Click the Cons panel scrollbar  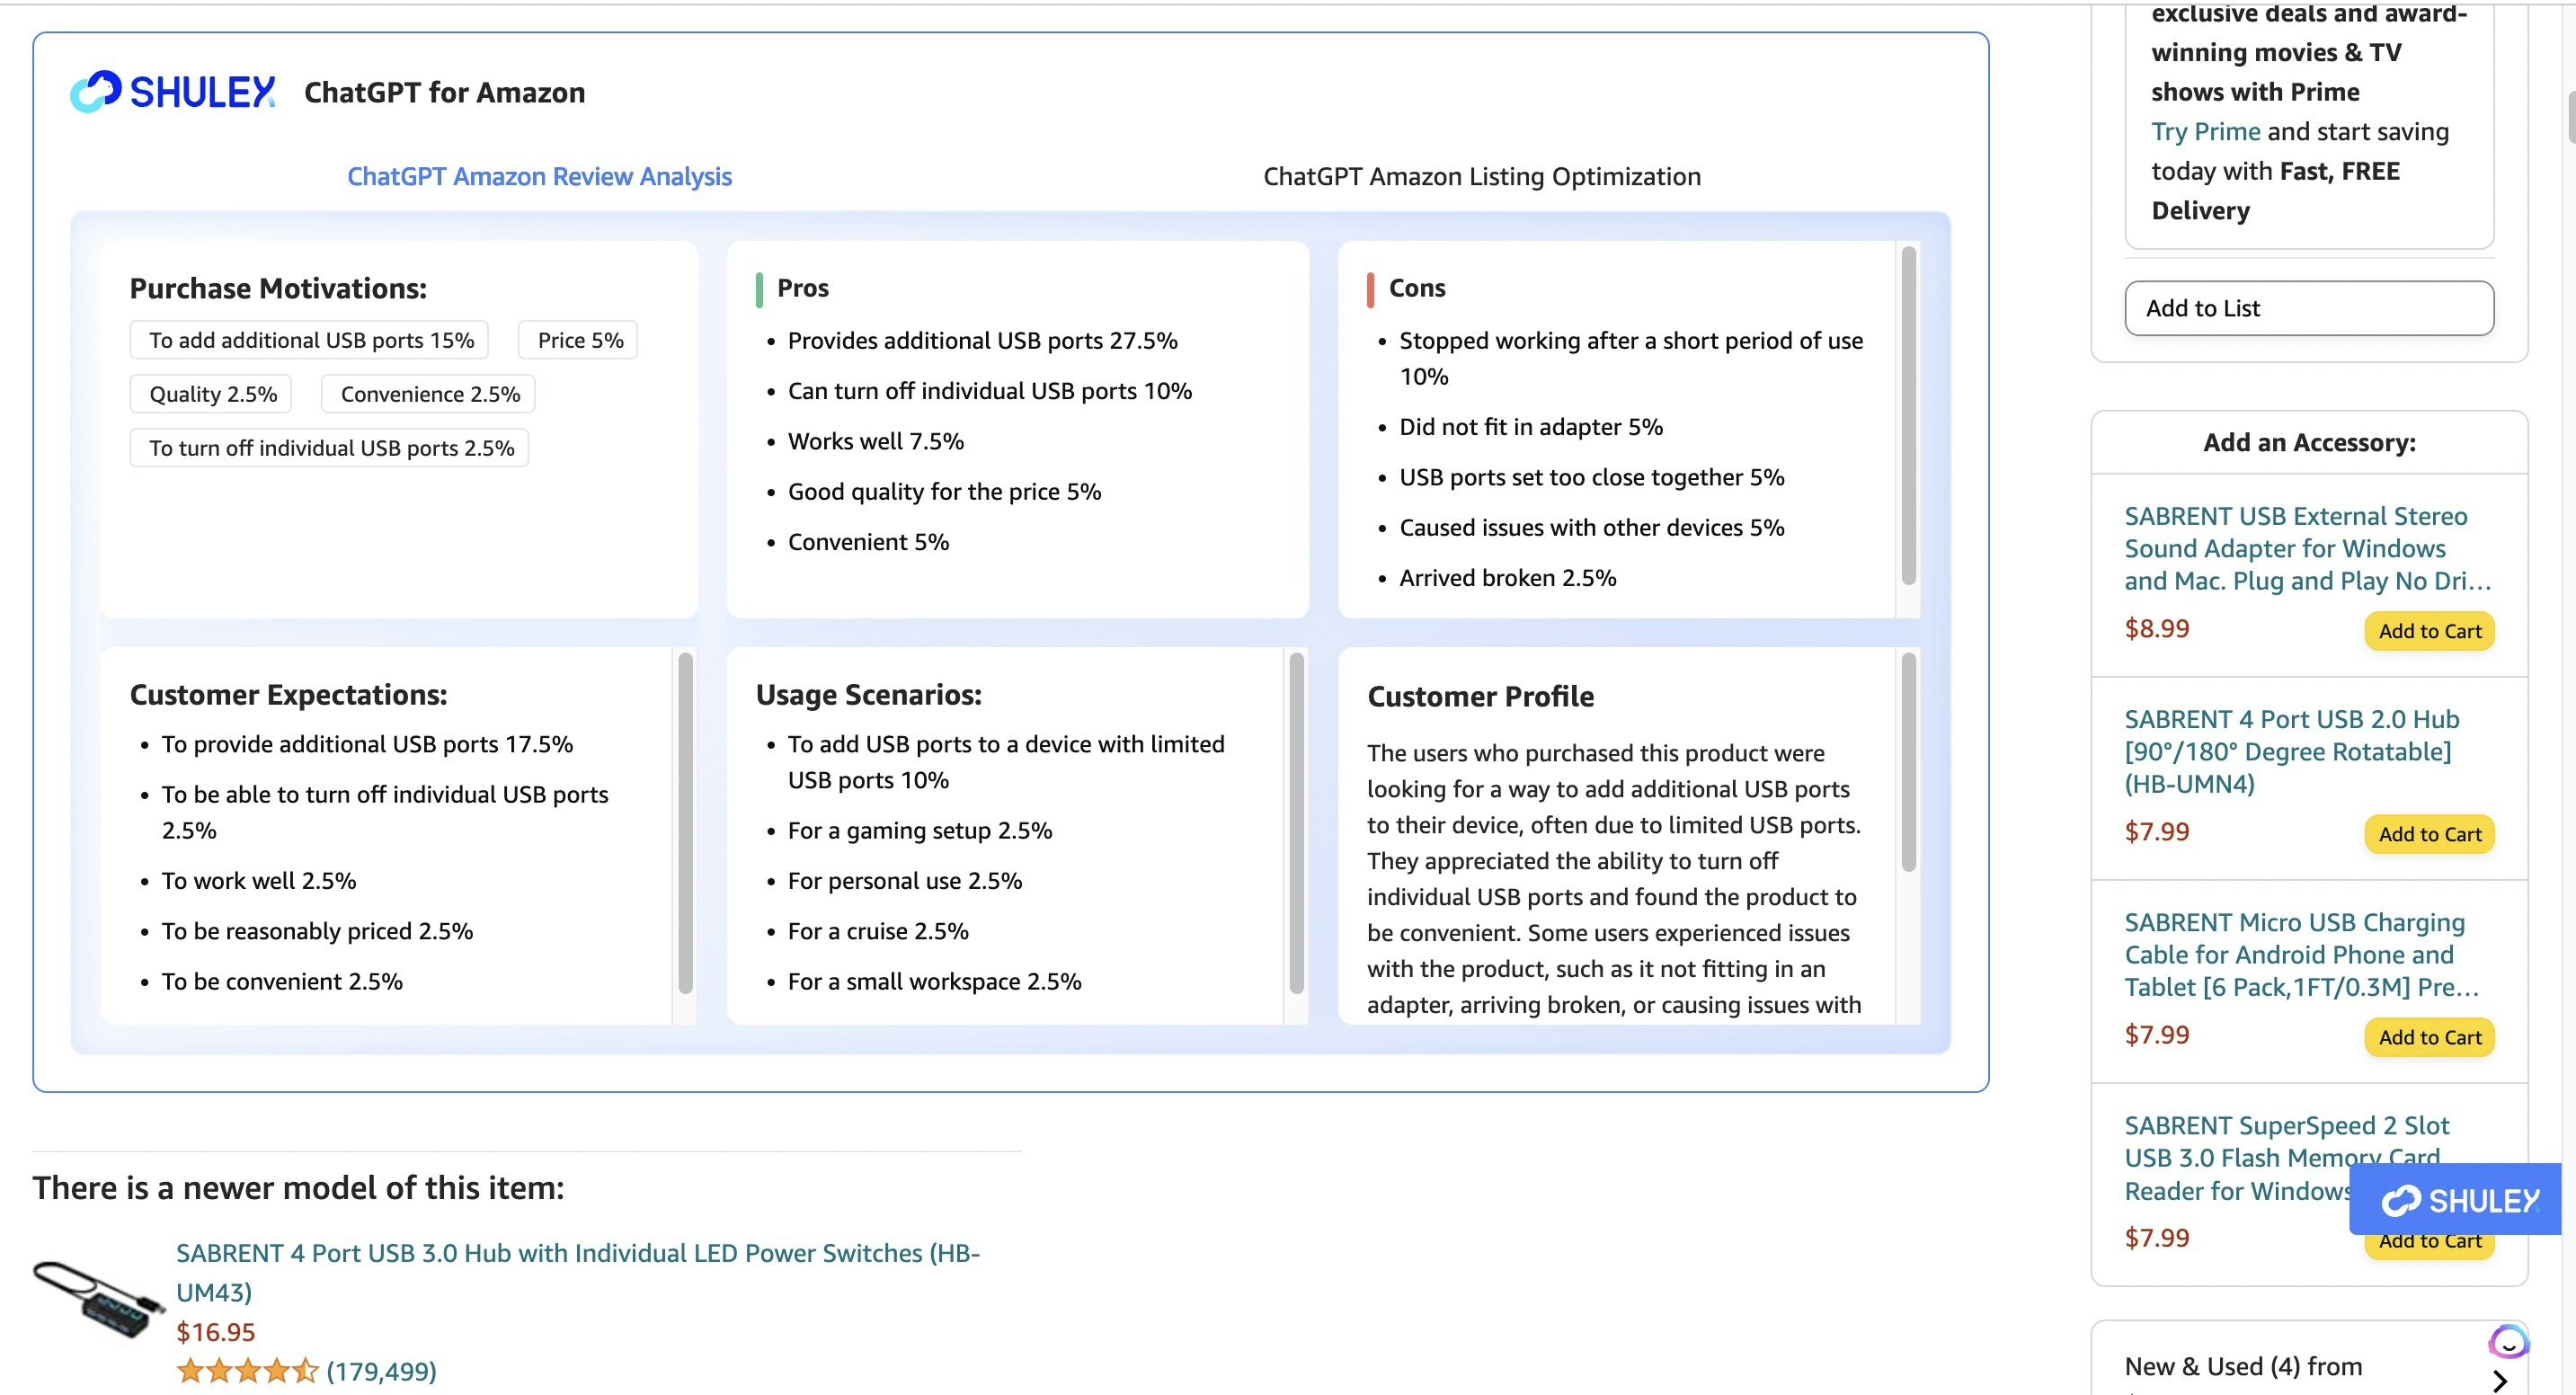click(1908, 415)
